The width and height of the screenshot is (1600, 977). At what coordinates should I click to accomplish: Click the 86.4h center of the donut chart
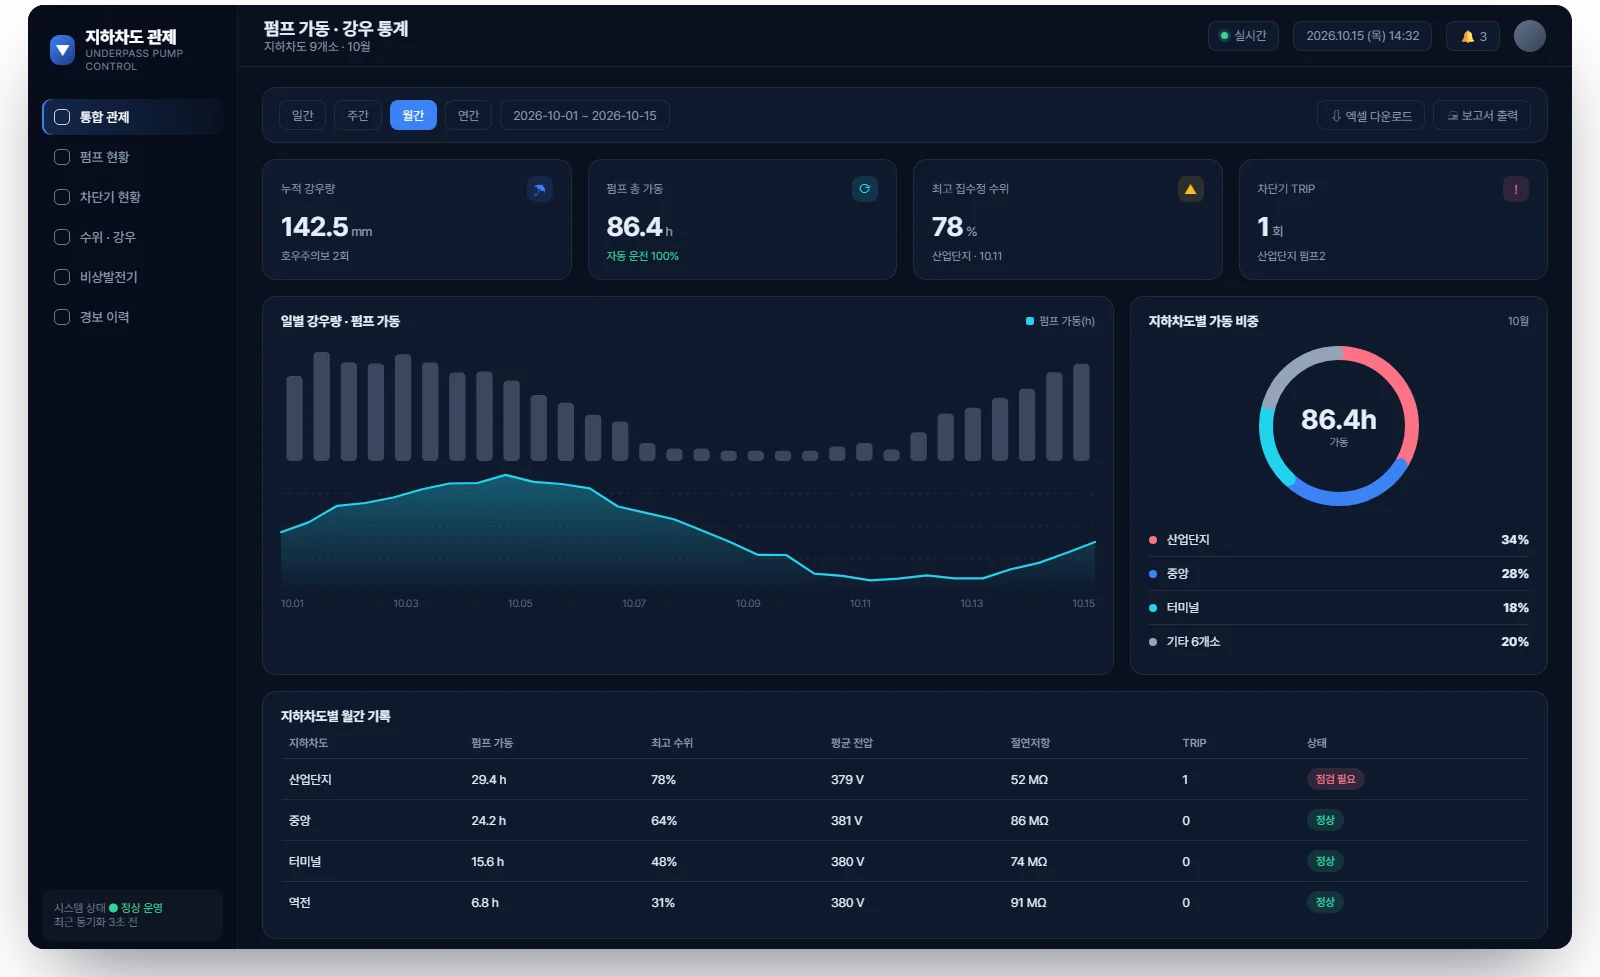tap(1338, 420)
